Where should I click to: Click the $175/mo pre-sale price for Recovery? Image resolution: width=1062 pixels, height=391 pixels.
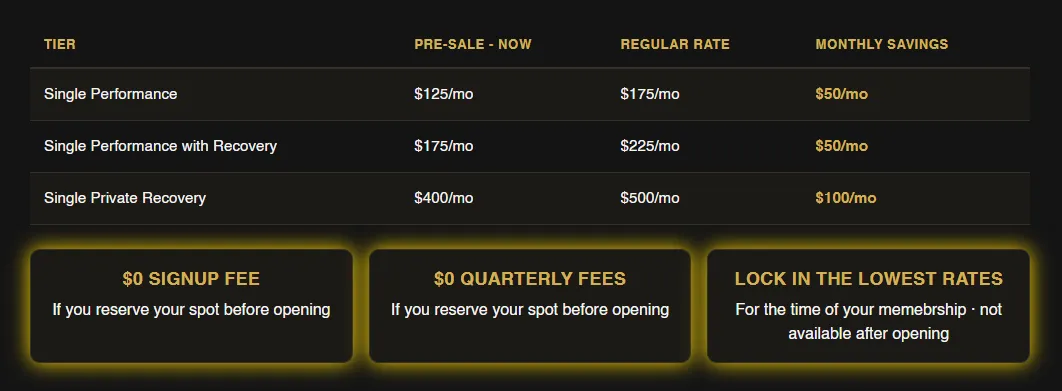pyautogui.click(x=444, y=146)
